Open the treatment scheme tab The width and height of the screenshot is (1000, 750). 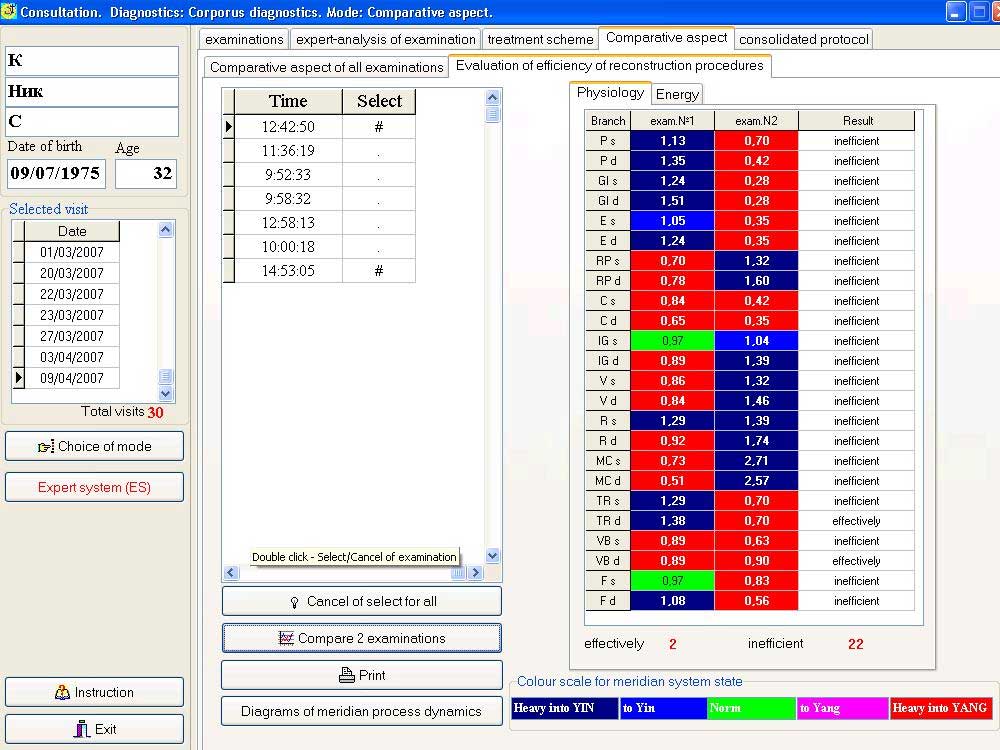point(540,40)
